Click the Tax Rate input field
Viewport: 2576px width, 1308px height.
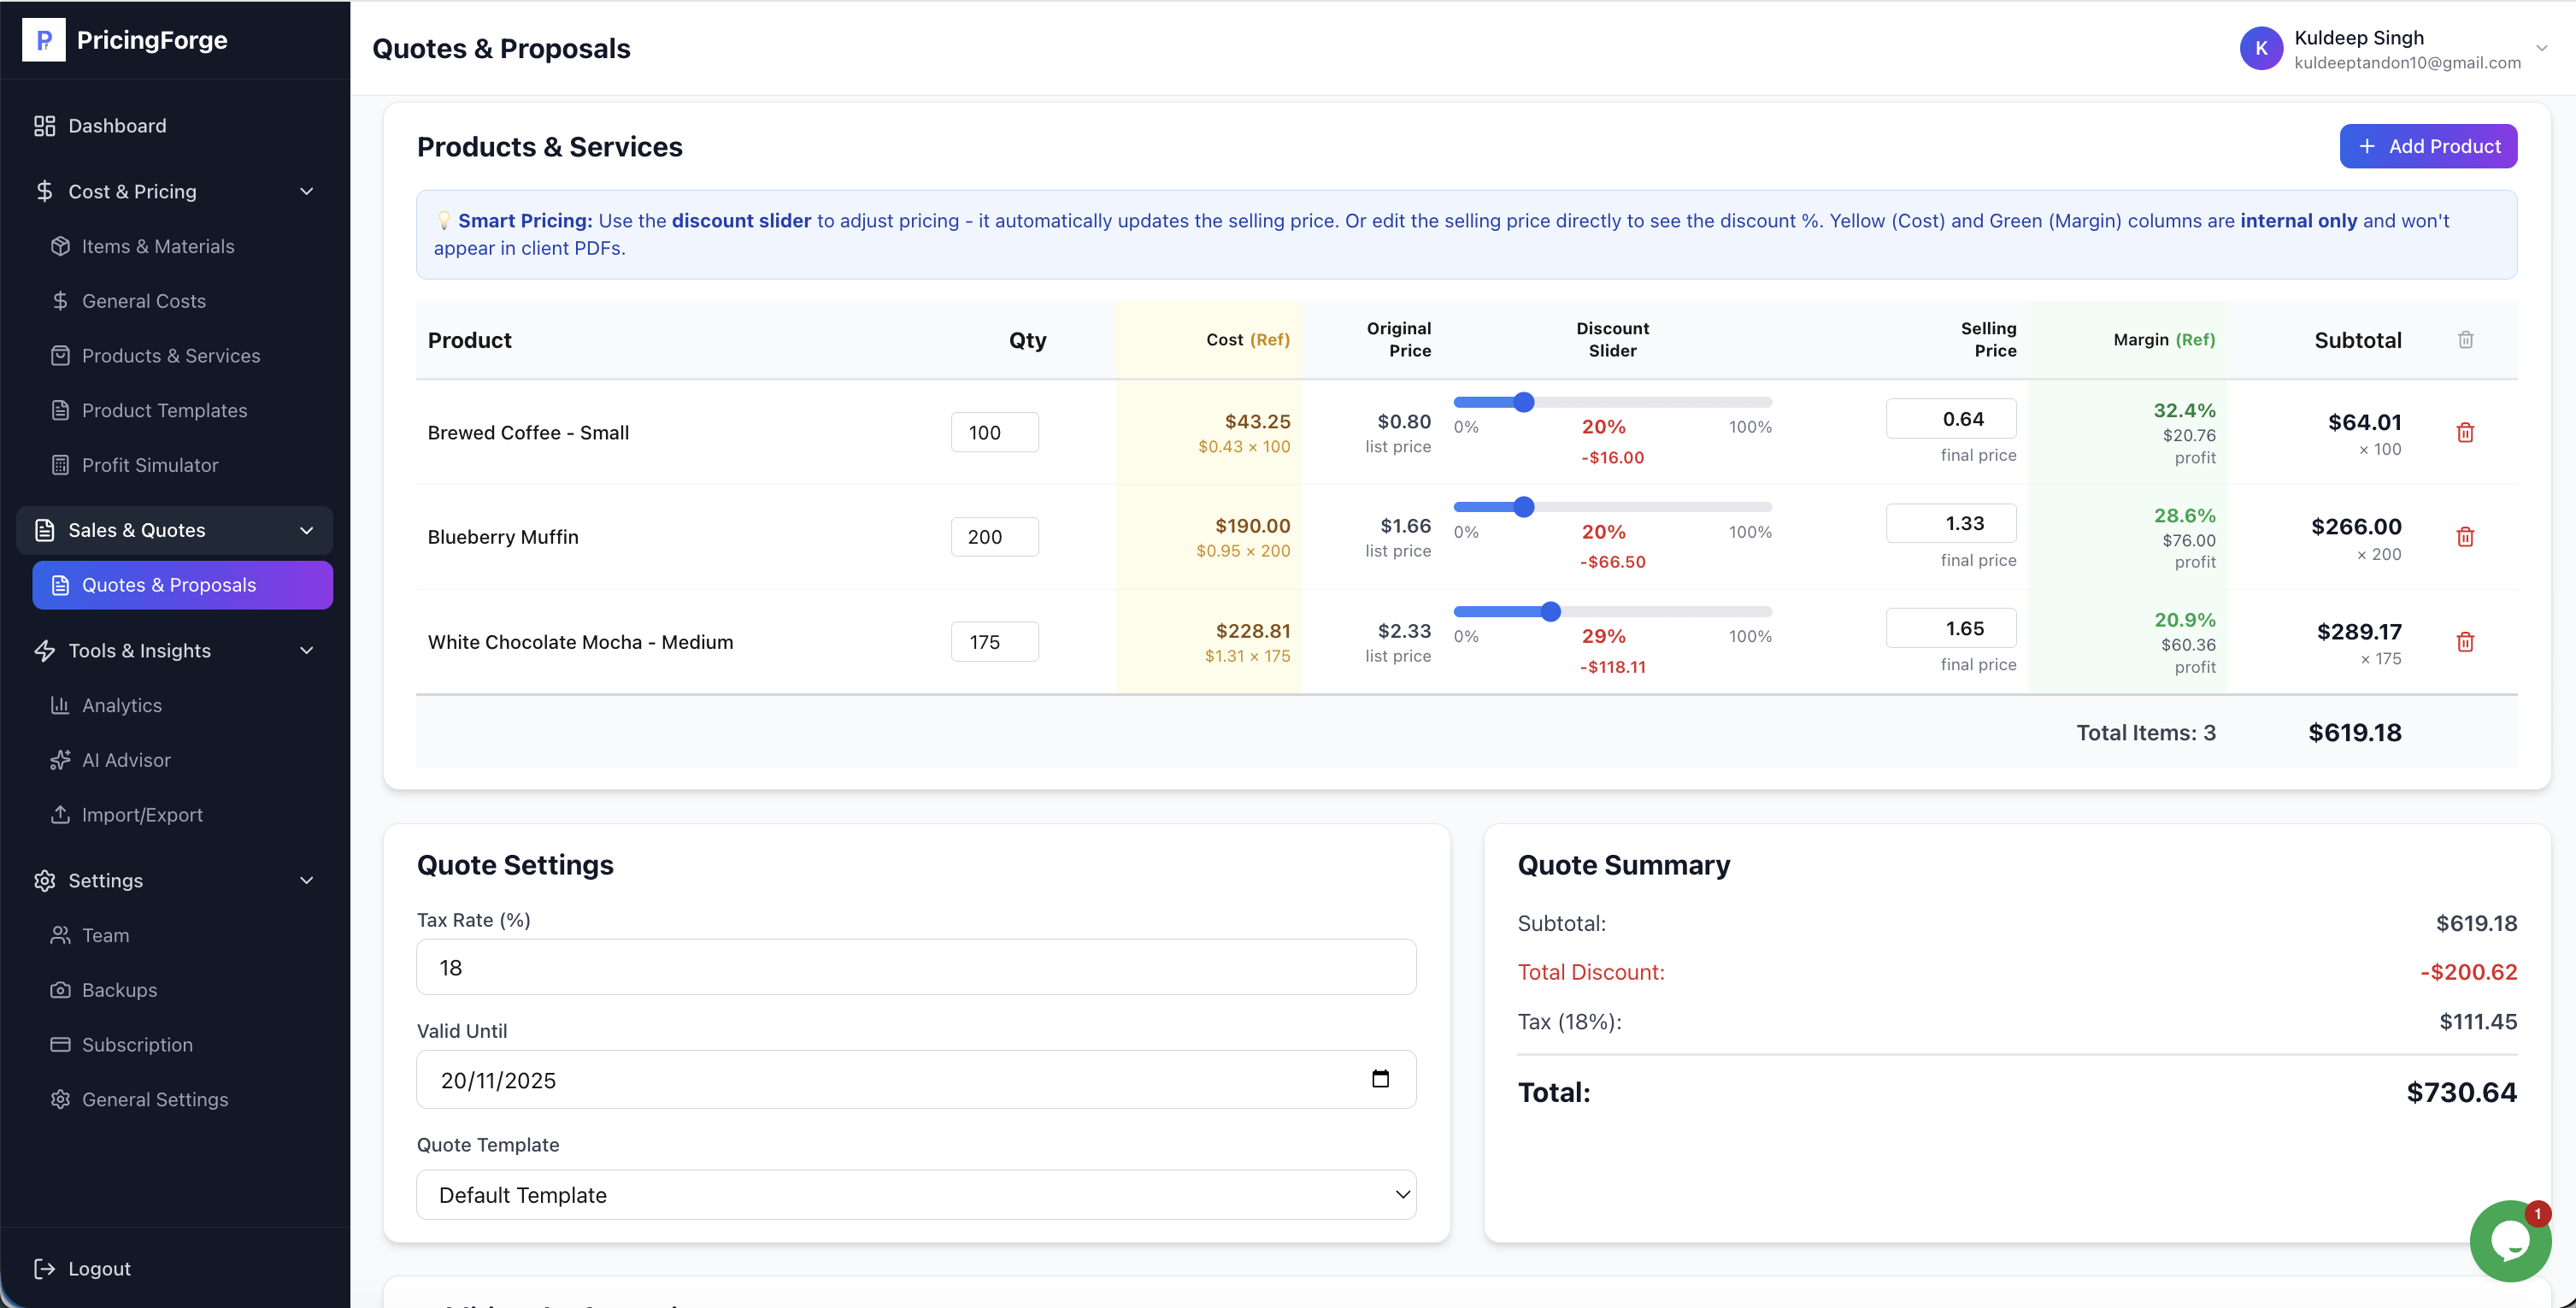[916, 967]
